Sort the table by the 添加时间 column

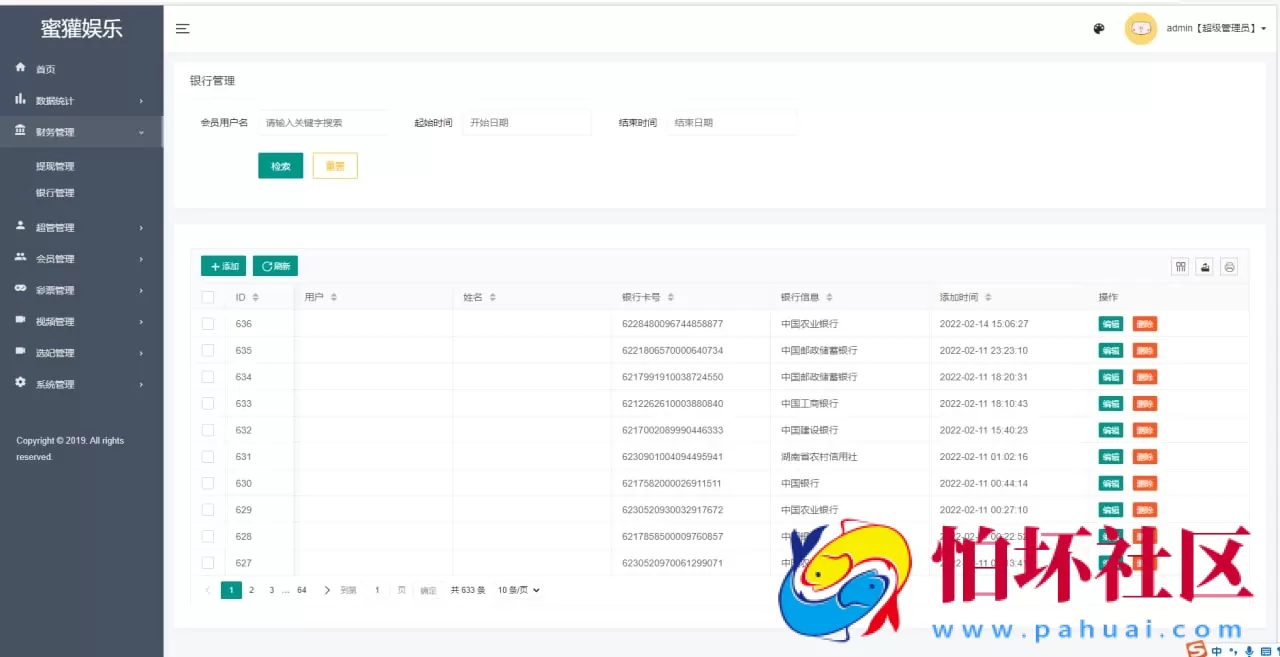tap(989, 297)
